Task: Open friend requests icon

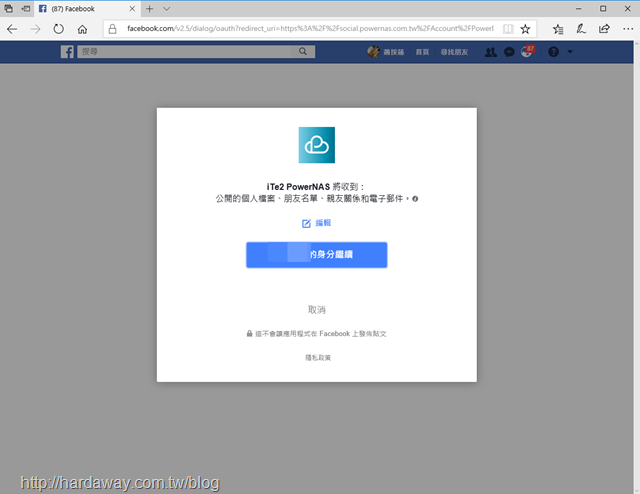Action: point(491,52)
